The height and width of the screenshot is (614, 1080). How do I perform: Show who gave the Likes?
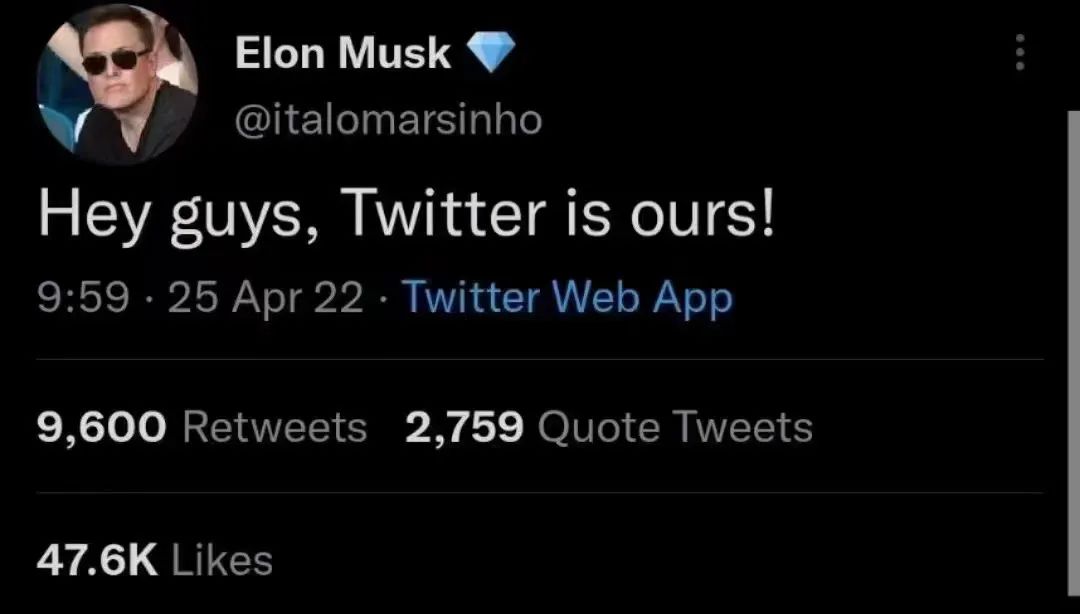pos(222,559)
